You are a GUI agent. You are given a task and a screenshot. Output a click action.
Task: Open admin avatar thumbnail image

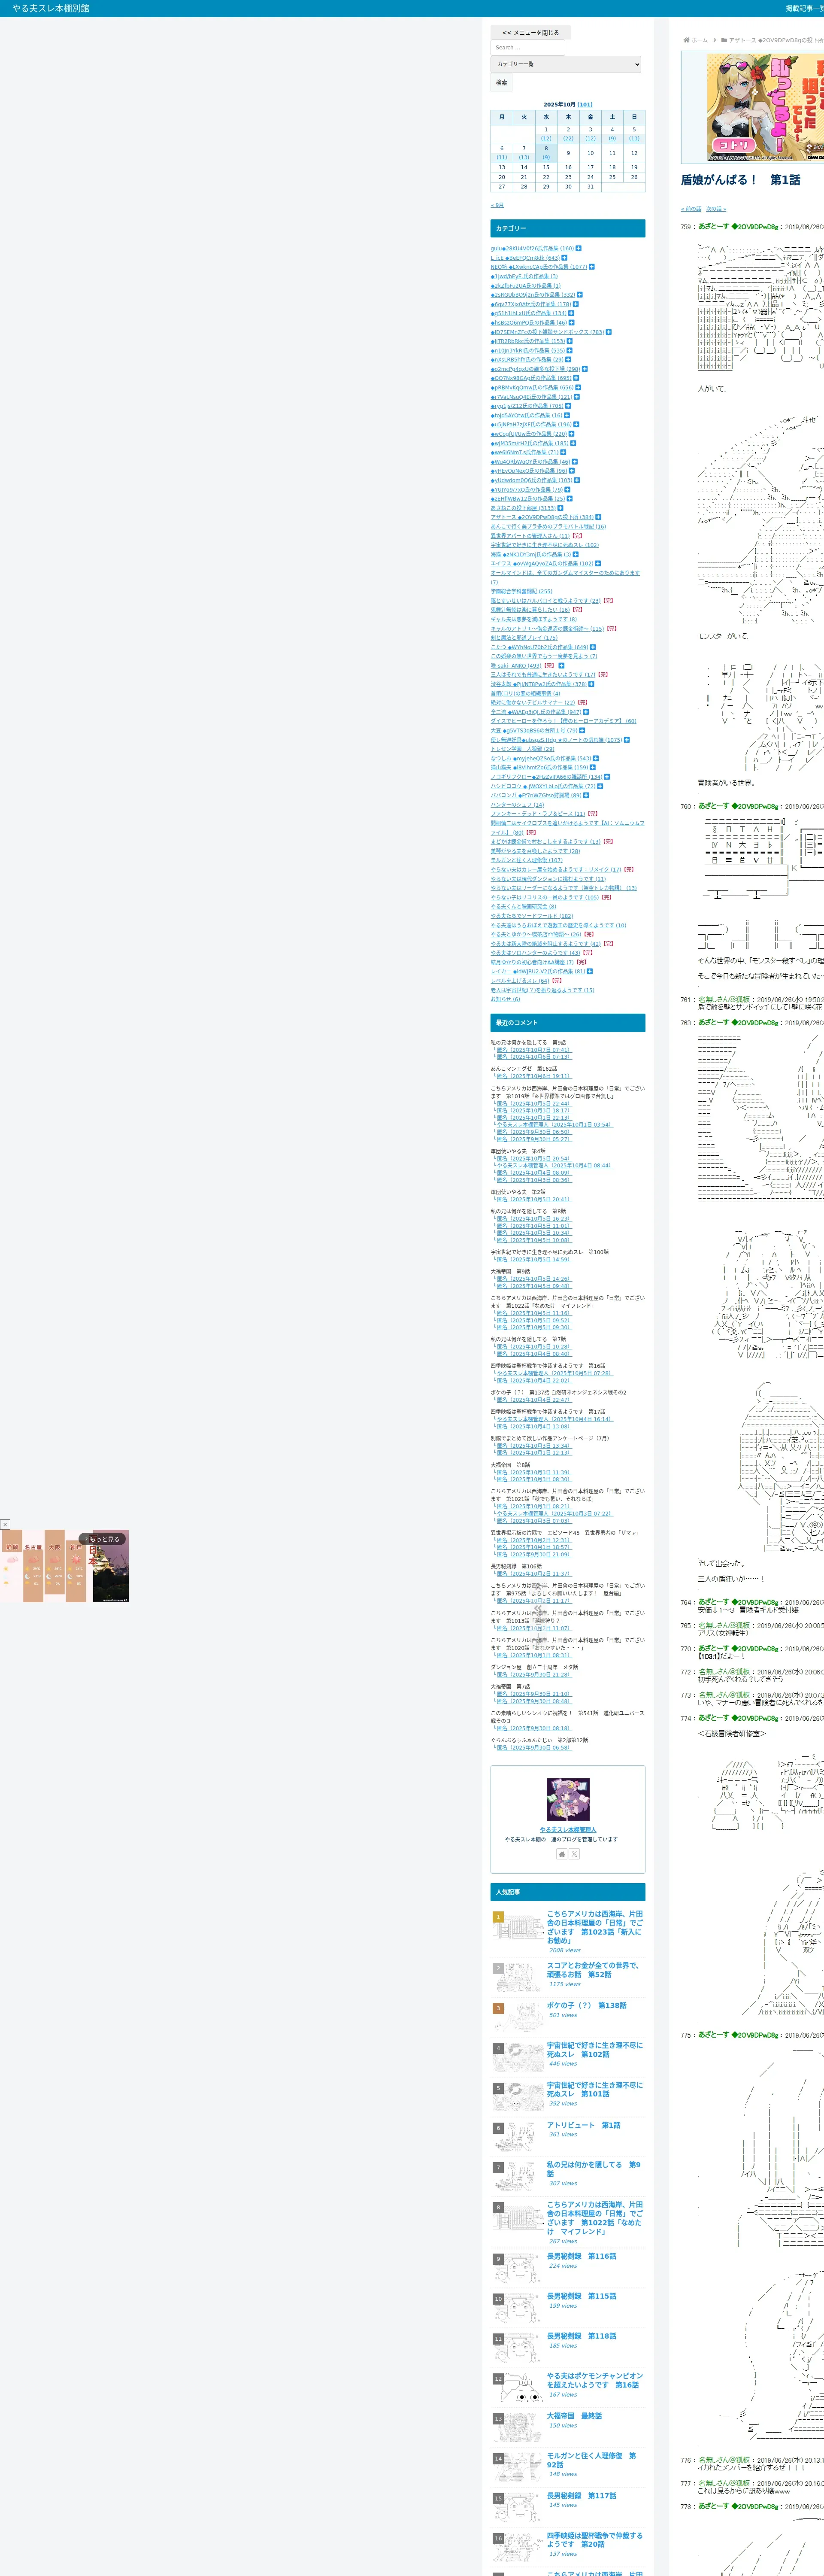tap(568, 1800)
